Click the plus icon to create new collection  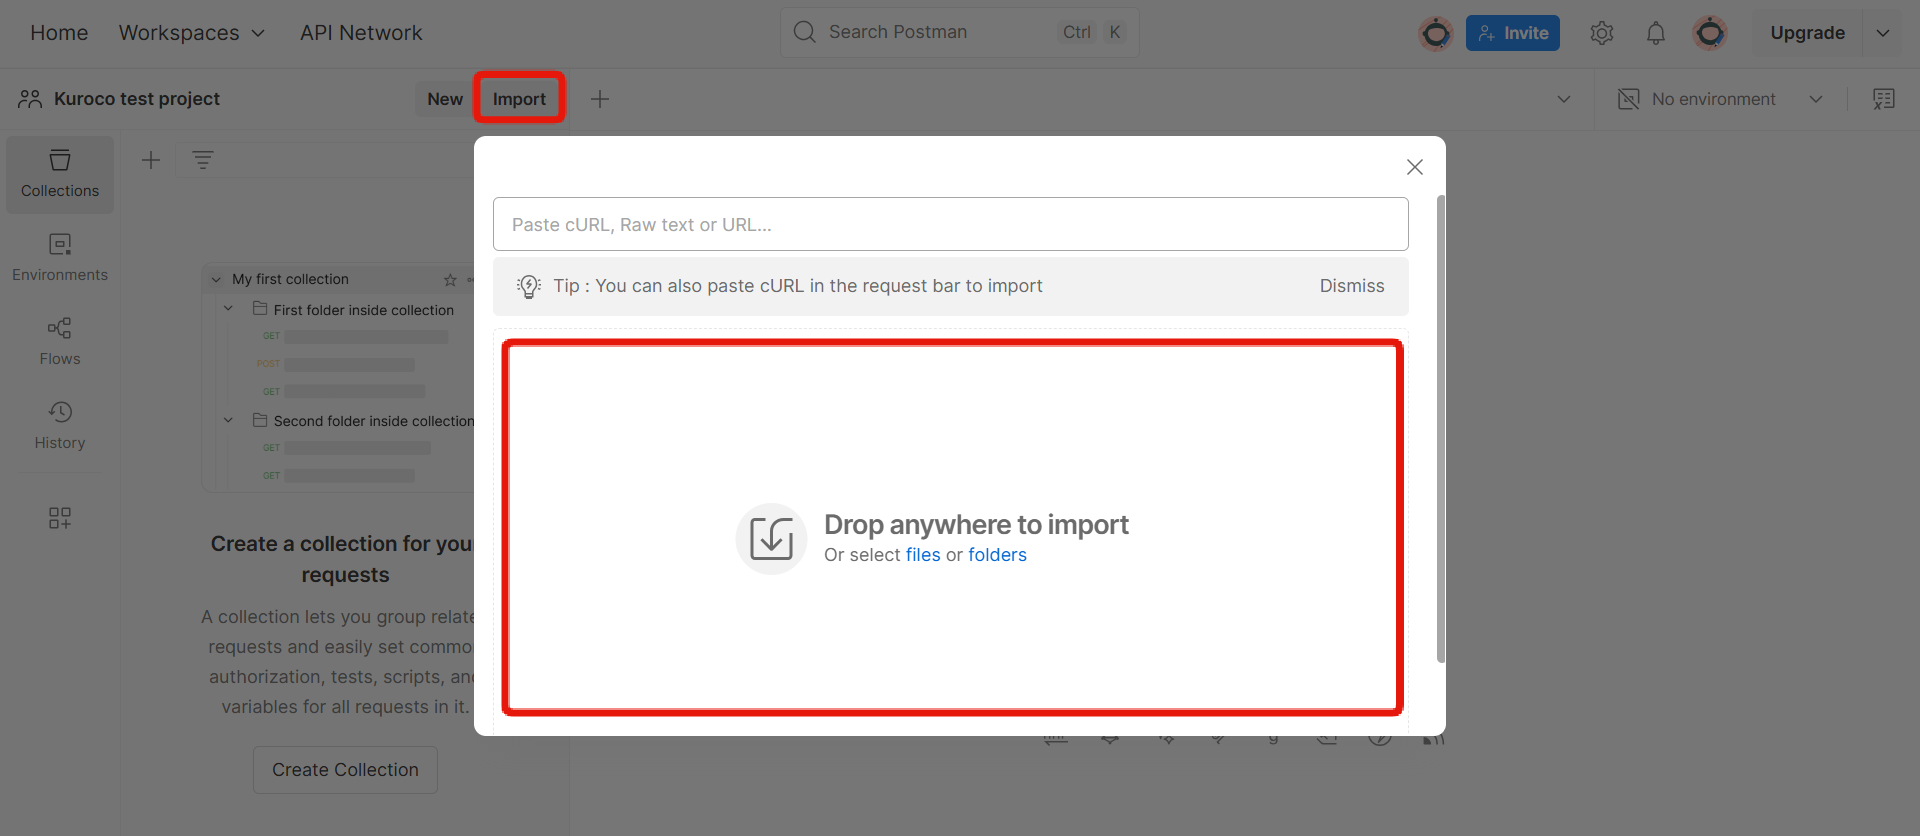(x=151, y=160)
